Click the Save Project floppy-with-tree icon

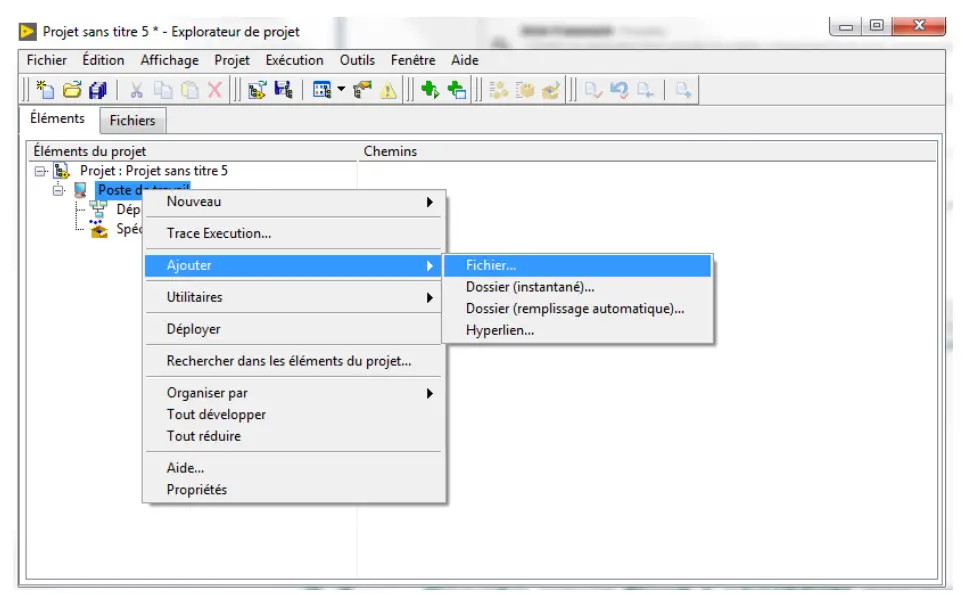[283, 90]
